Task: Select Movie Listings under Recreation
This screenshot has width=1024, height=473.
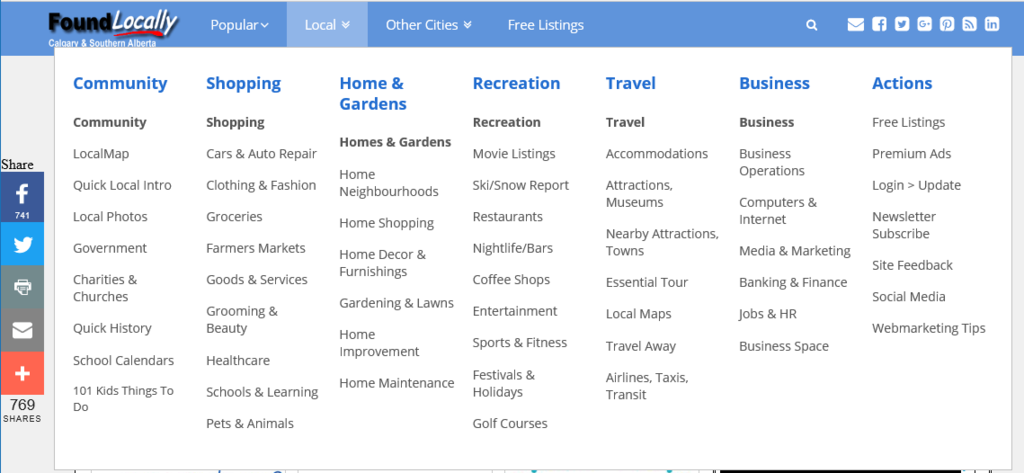Action: pyautogui.click(x=514, y=154)
